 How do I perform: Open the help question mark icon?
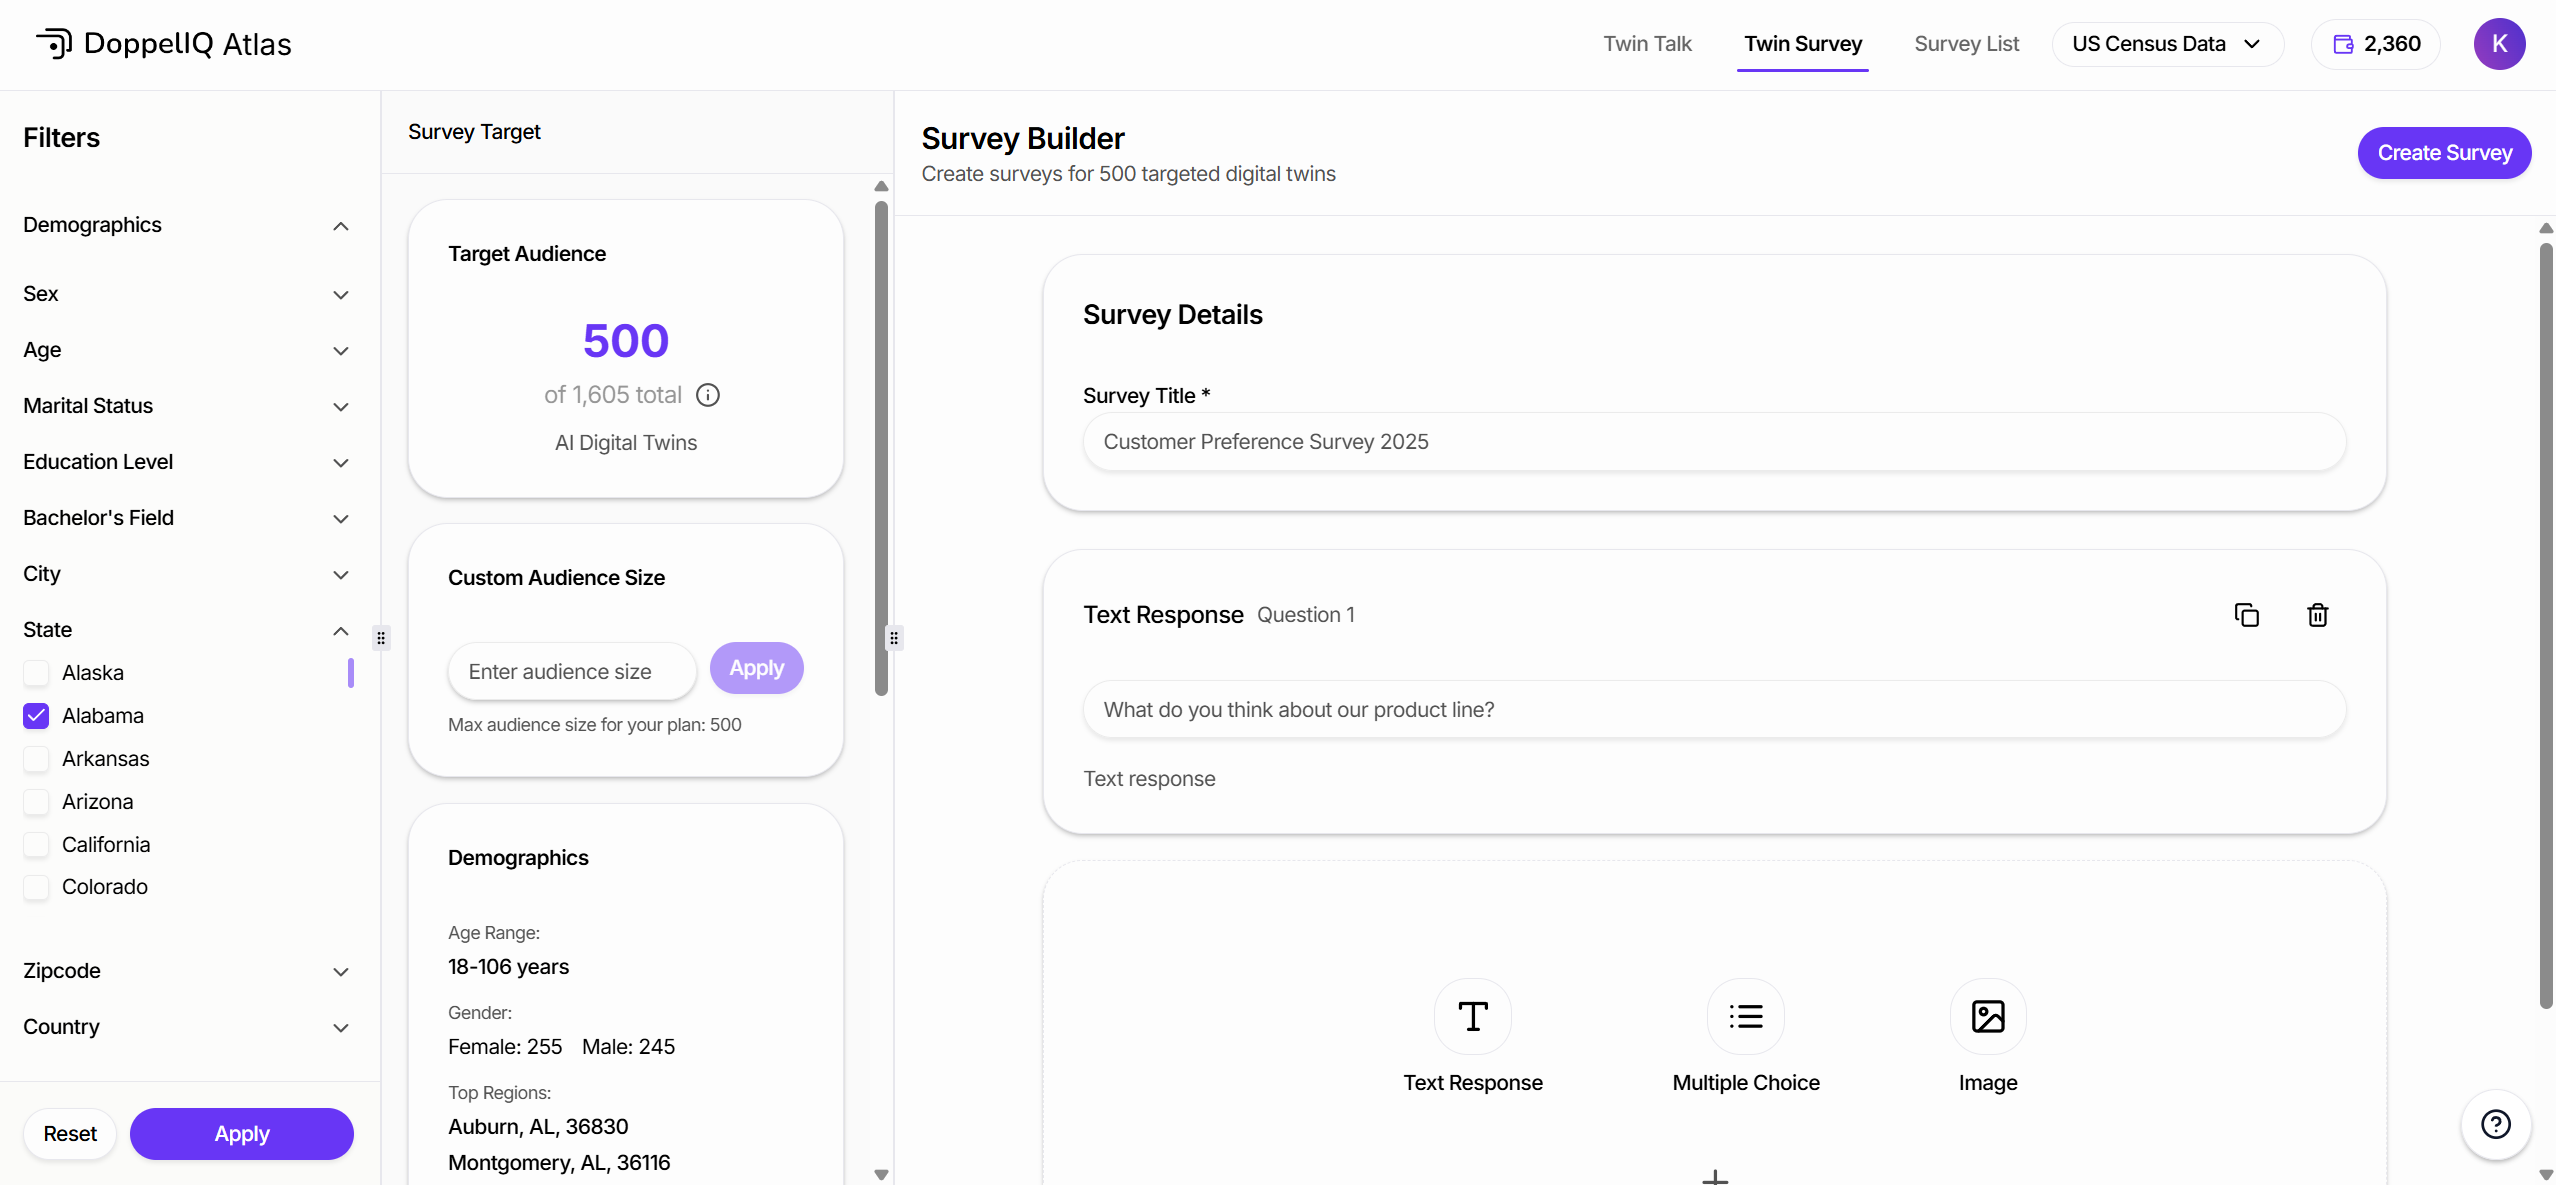click(2495, 1125)
